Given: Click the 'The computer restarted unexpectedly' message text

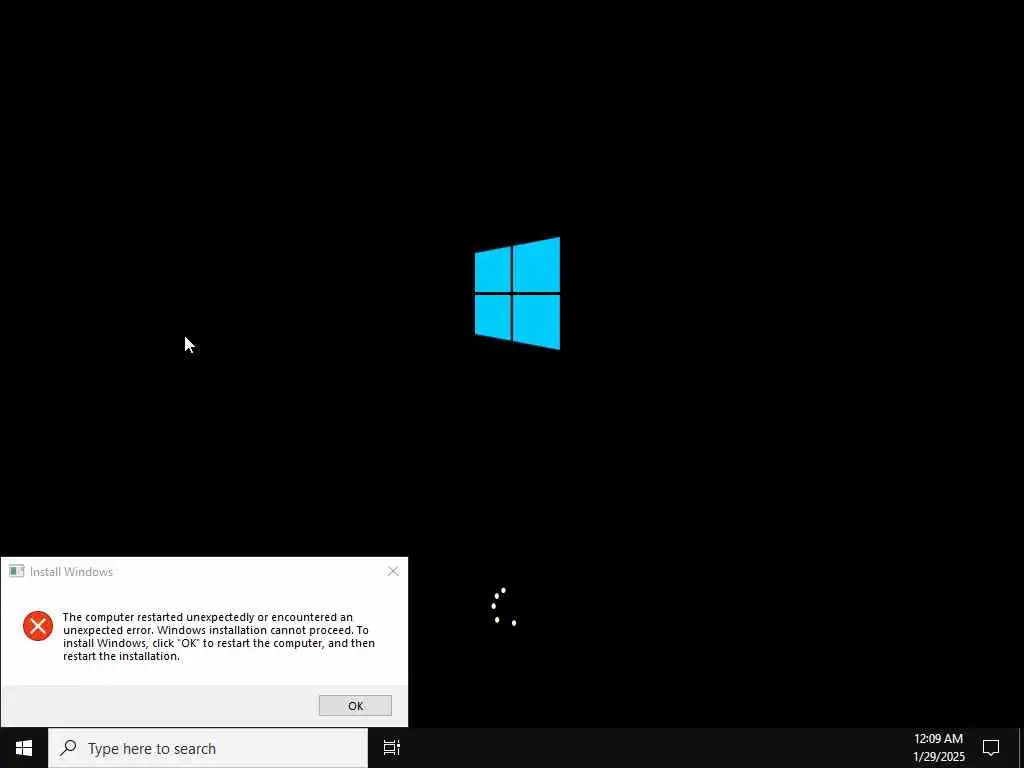Looking at the screenshot, I should tap(219, 637).
